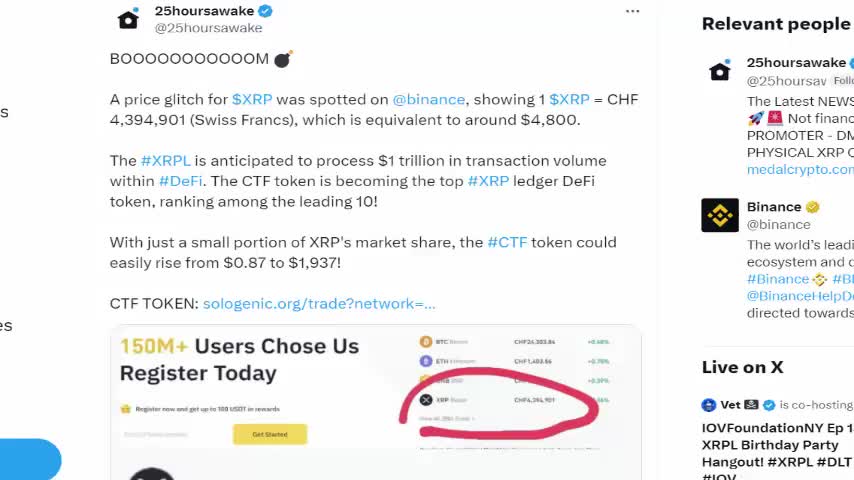854x480 pixels.
Task: Click the BTC coin icon in the image
Action: pyautogui.click(x=426, y=341)
